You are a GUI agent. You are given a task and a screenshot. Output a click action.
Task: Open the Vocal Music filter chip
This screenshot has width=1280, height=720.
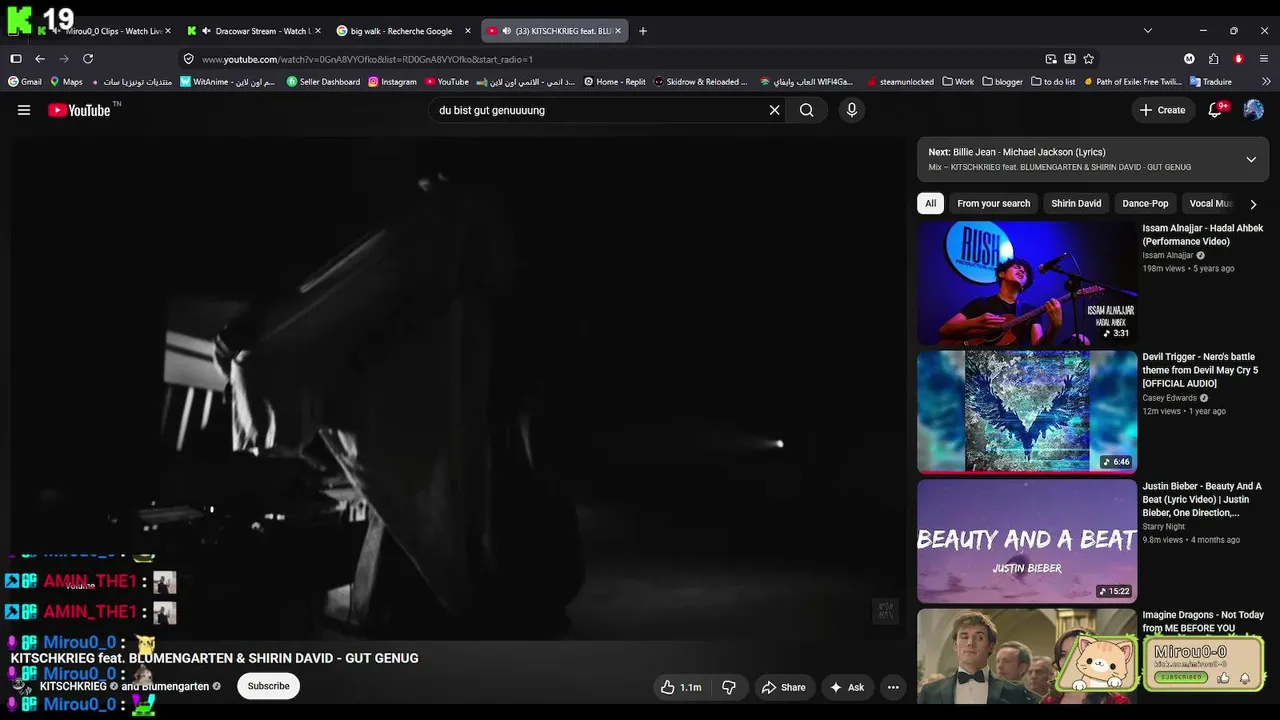[x=1210, y=203]
